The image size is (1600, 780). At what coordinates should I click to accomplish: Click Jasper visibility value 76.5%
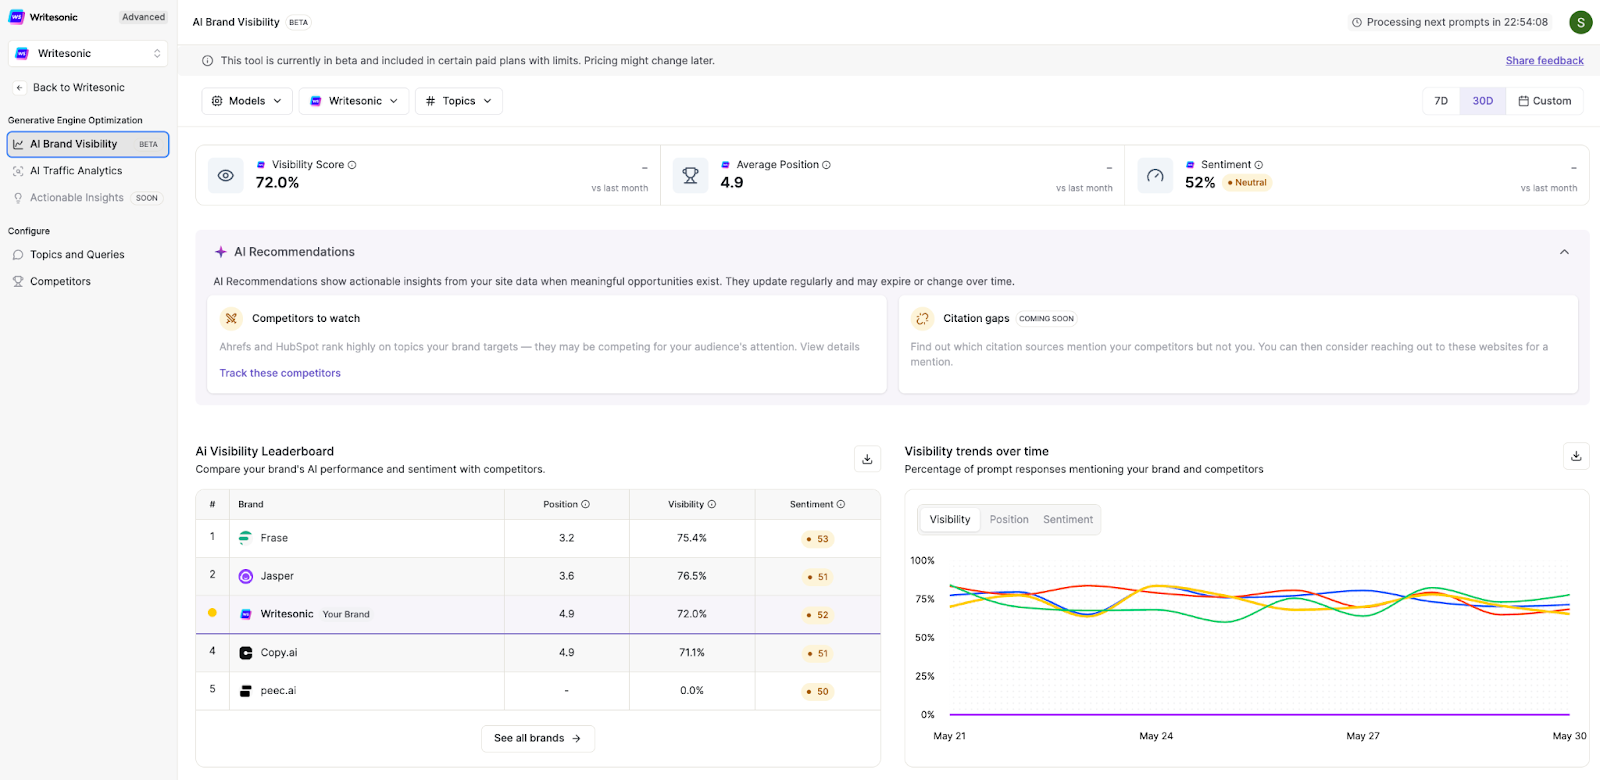[x=692, y=576]
